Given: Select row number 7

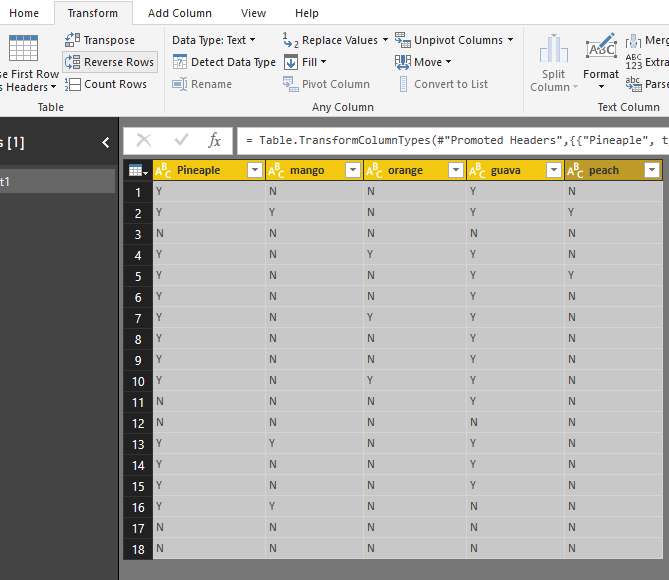Looking at the screenshot, I should (138, 318).
